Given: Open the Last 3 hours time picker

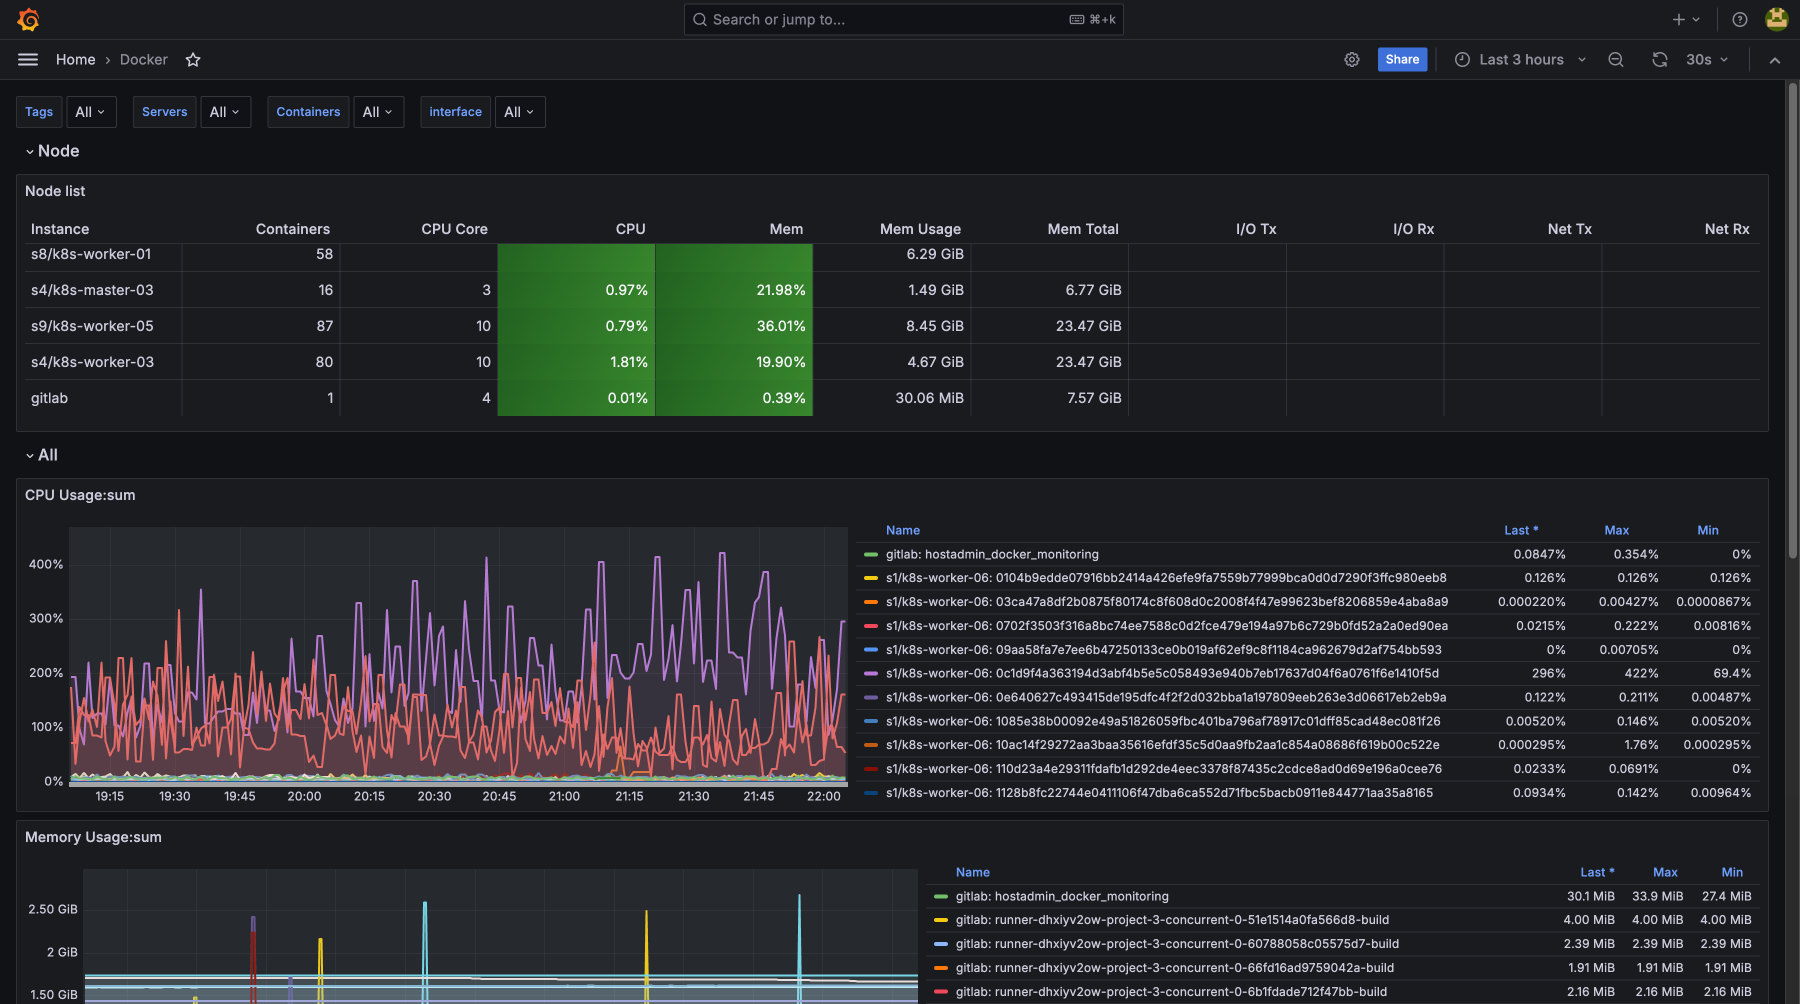Looking at the screenshot, I should click(x=1520, y=60).
